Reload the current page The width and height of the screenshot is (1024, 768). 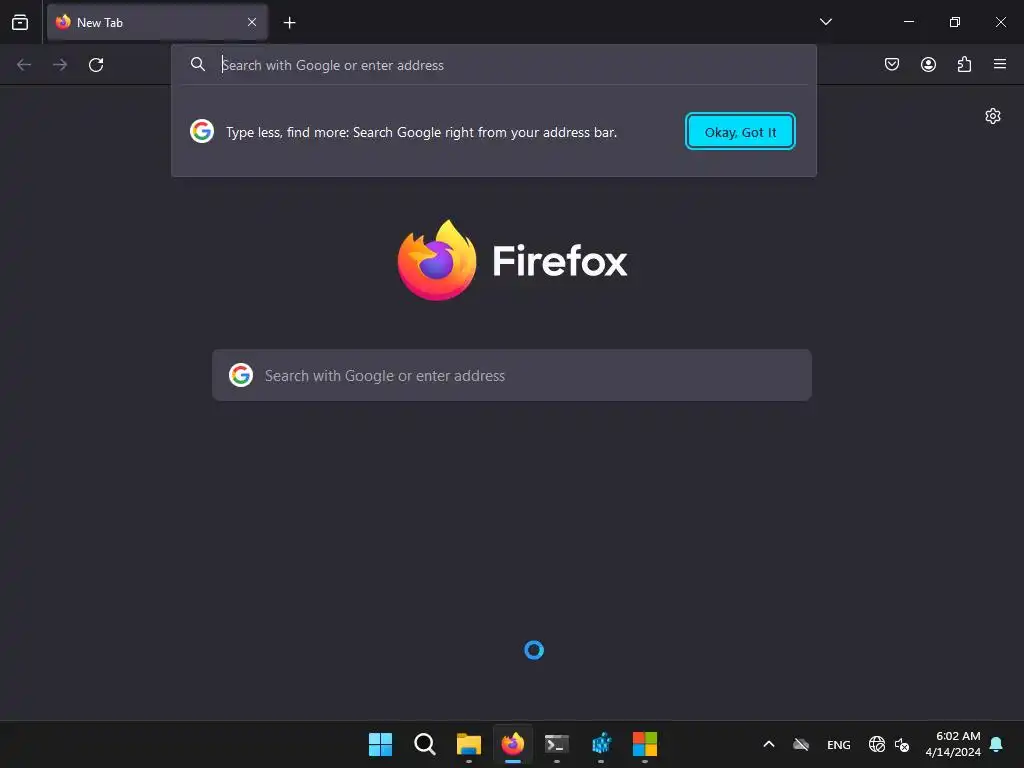click(96, 65)
